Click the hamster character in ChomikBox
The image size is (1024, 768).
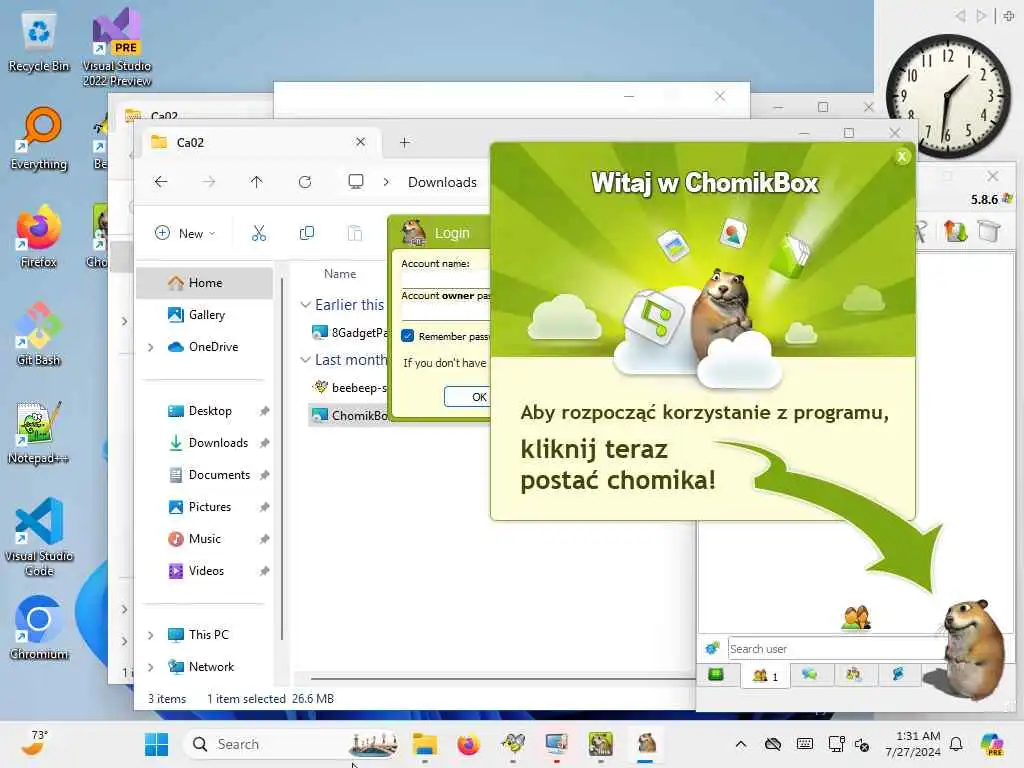(x=974, y=649)
